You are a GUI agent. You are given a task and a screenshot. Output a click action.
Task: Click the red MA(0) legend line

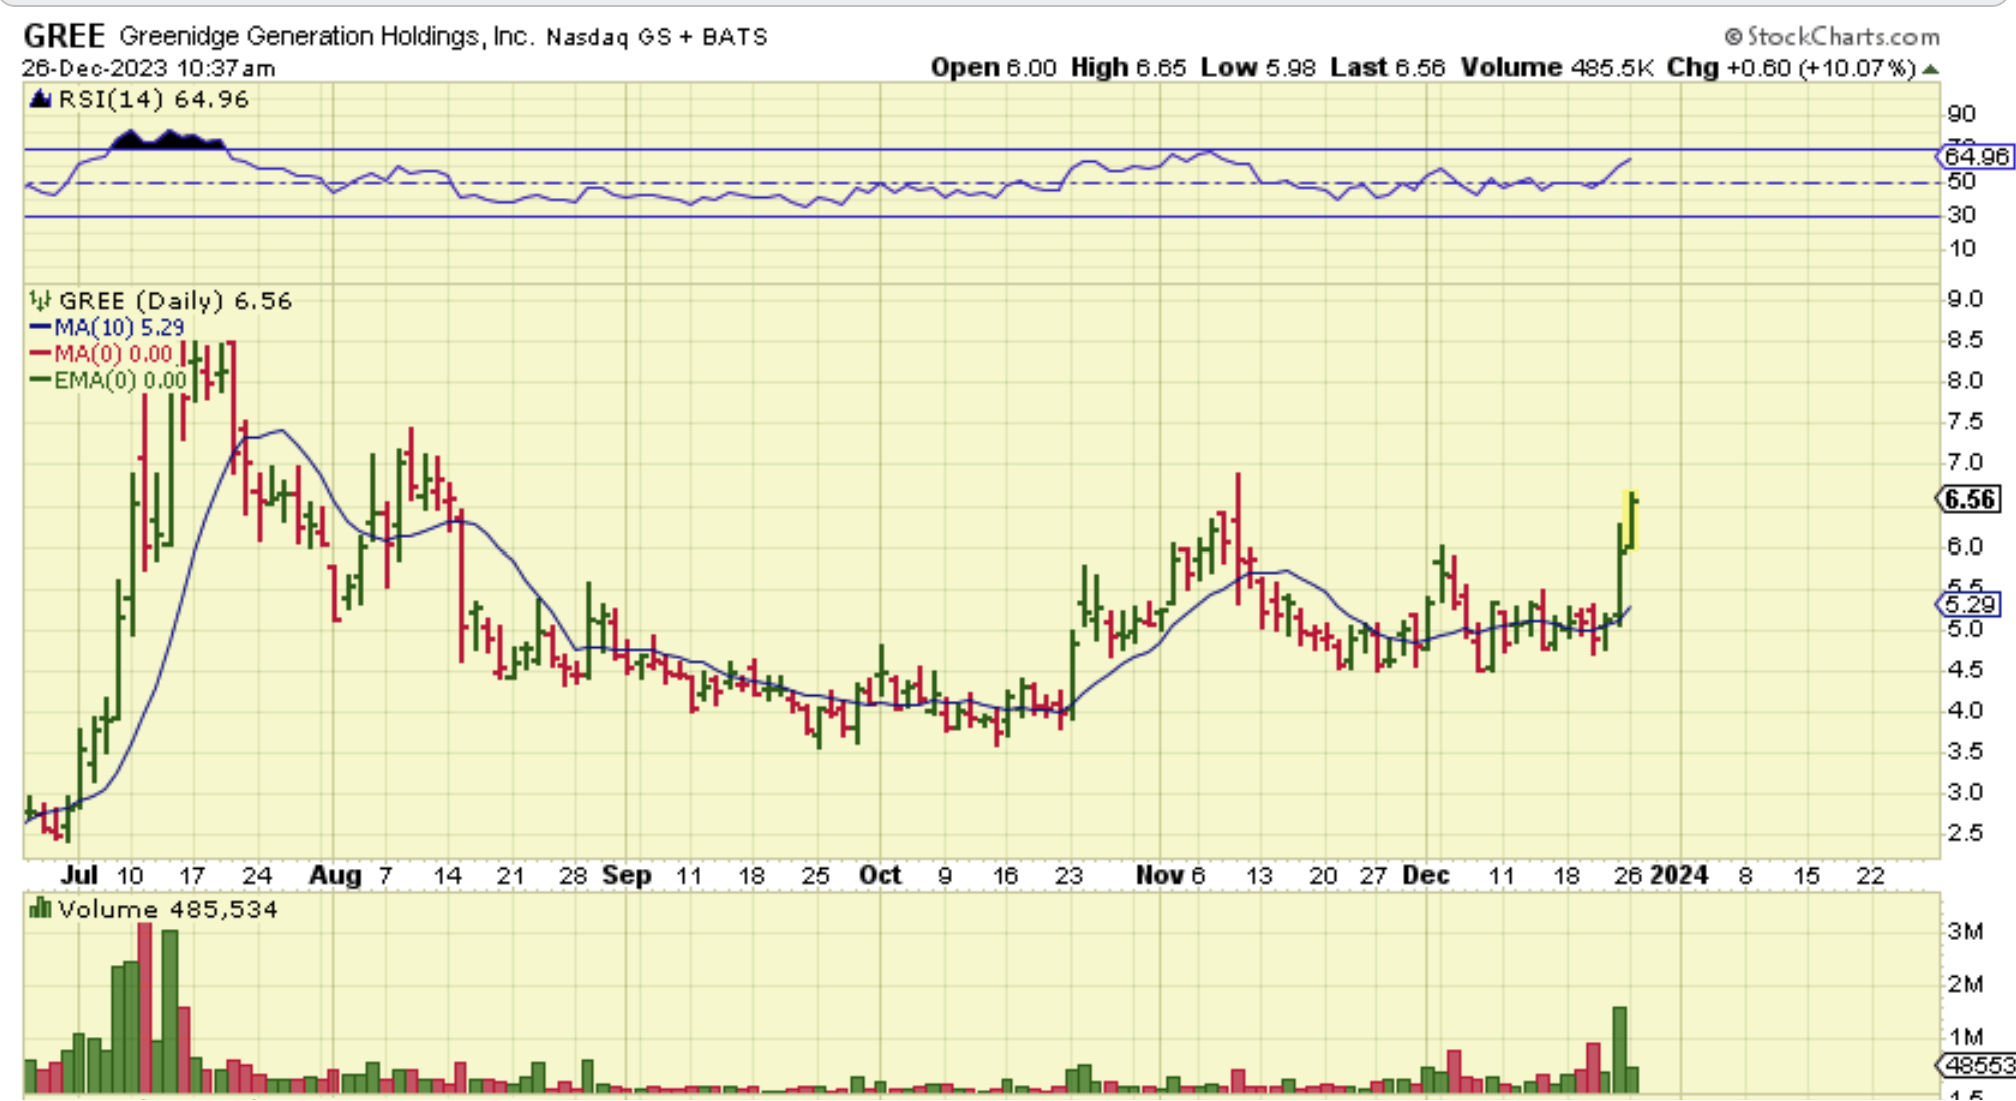click(40, 353)
